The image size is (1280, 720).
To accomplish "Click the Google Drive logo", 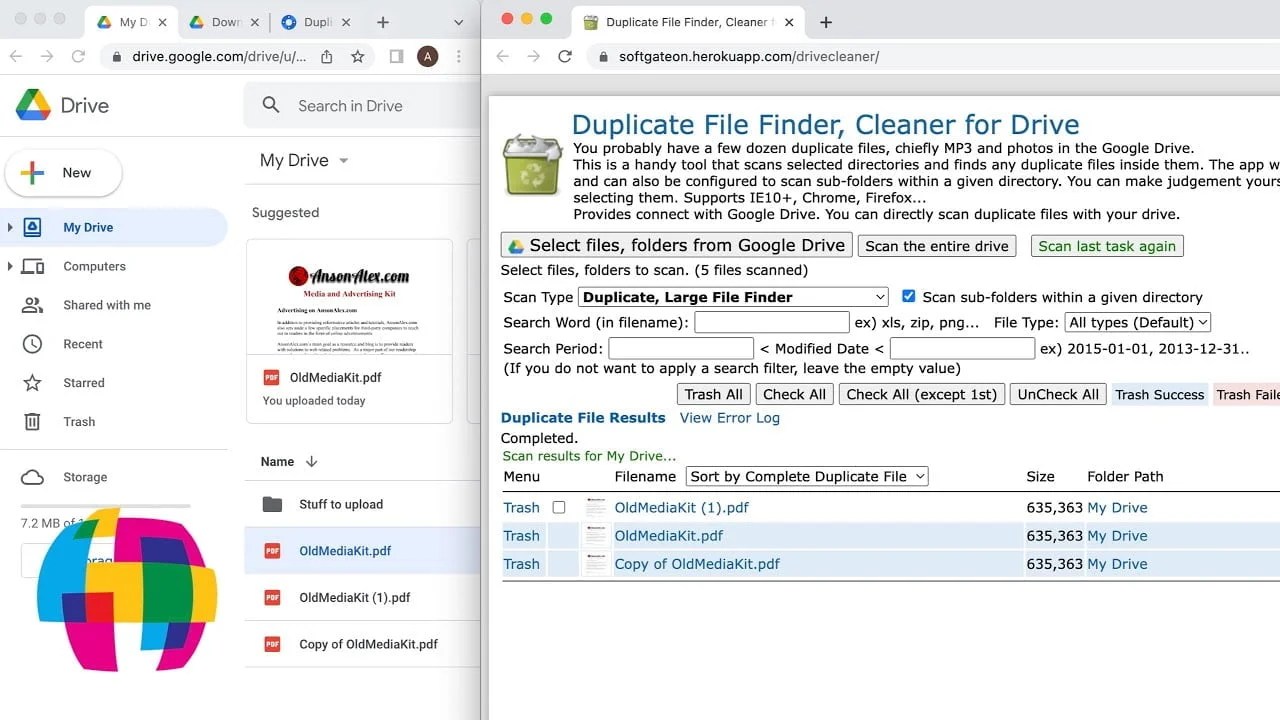I will 33,105.
